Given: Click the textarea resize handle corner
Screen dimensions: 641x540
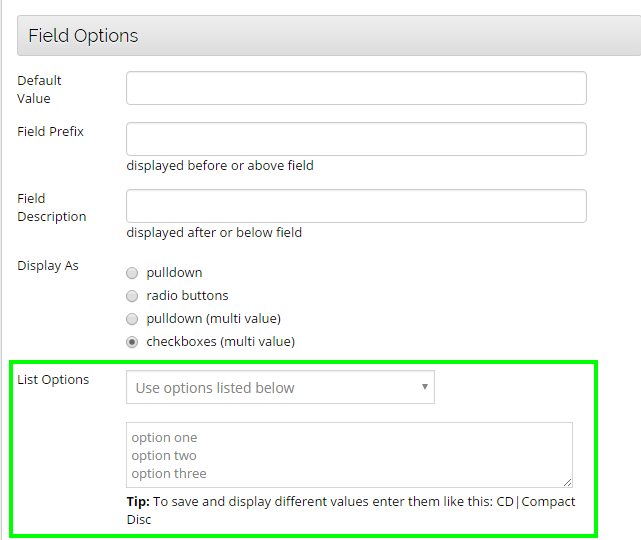Looking at the screenshot, I should pyautogui.click(x=568, y=483).
